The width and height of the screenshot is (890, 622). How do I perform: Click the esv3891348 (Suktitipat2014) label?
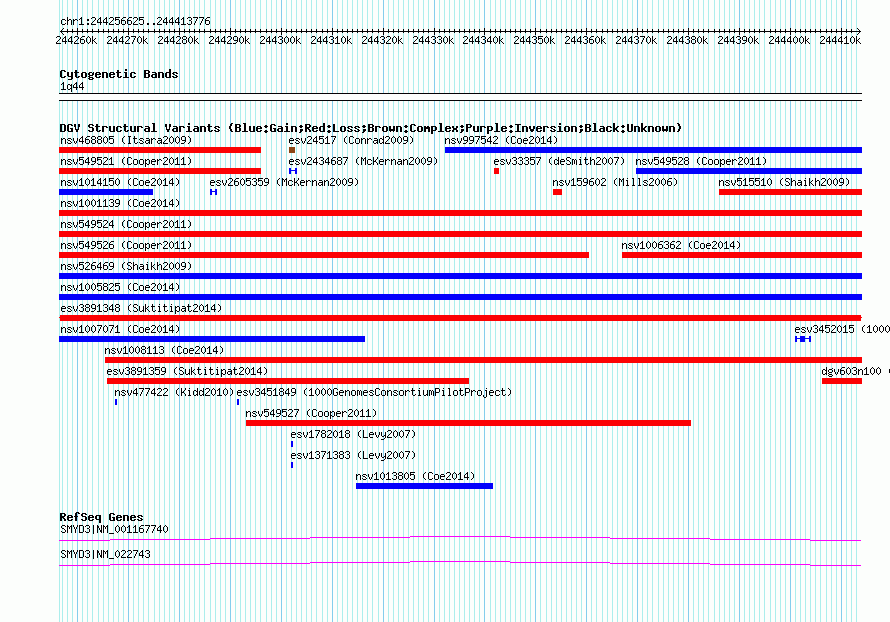[141, 308]
